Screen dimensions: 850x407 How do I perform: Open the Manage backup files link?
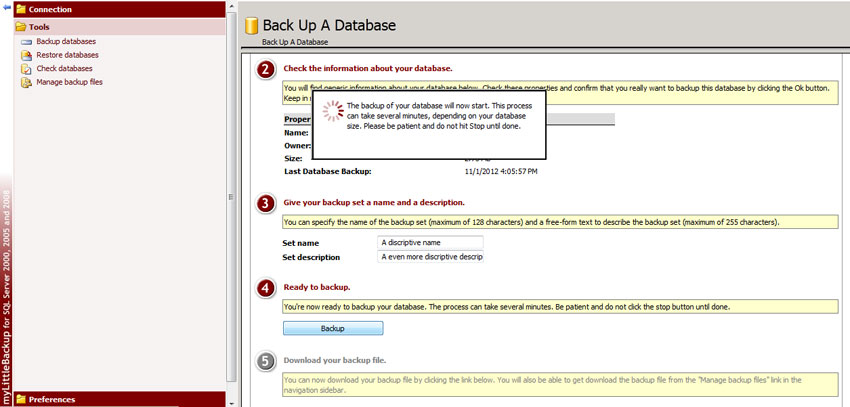(x=69, y=82)
